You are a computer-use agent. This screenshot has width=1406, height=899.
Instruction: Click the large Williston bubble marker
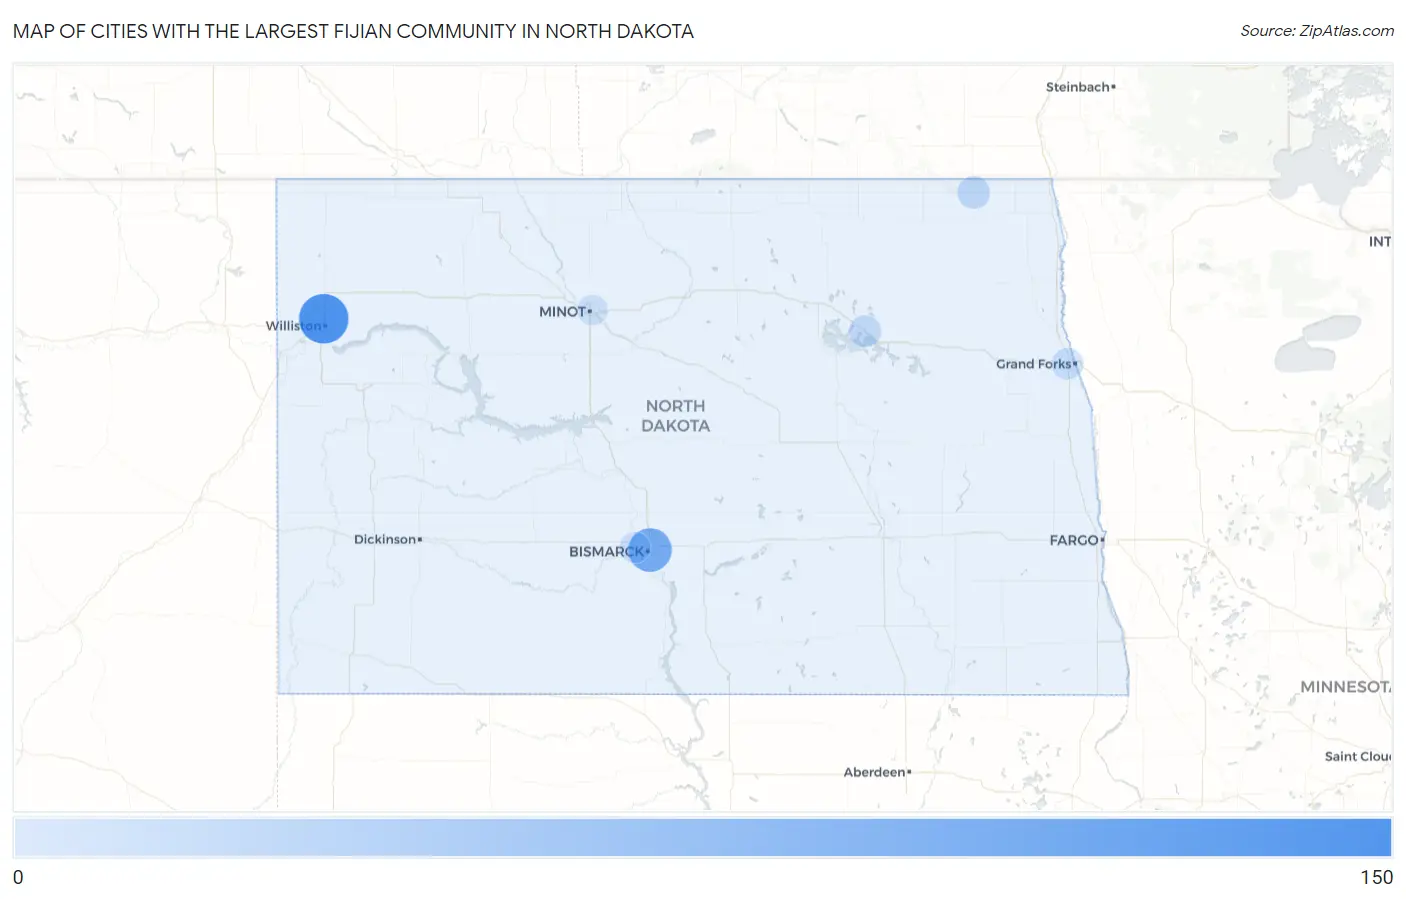tap(323, 318)
